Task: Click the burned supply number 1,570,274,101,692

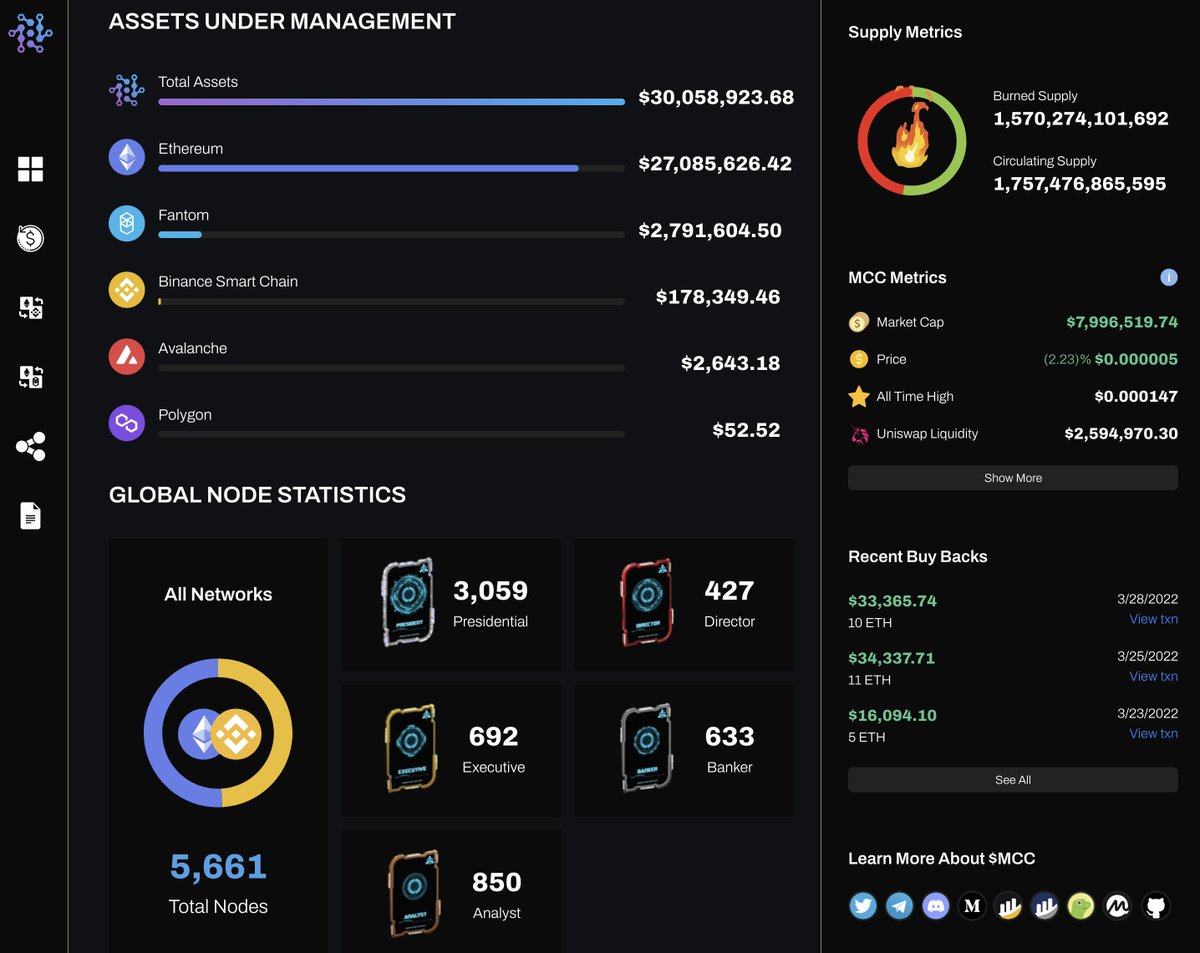Action: pyautogui.click(x=1081, y=118)
